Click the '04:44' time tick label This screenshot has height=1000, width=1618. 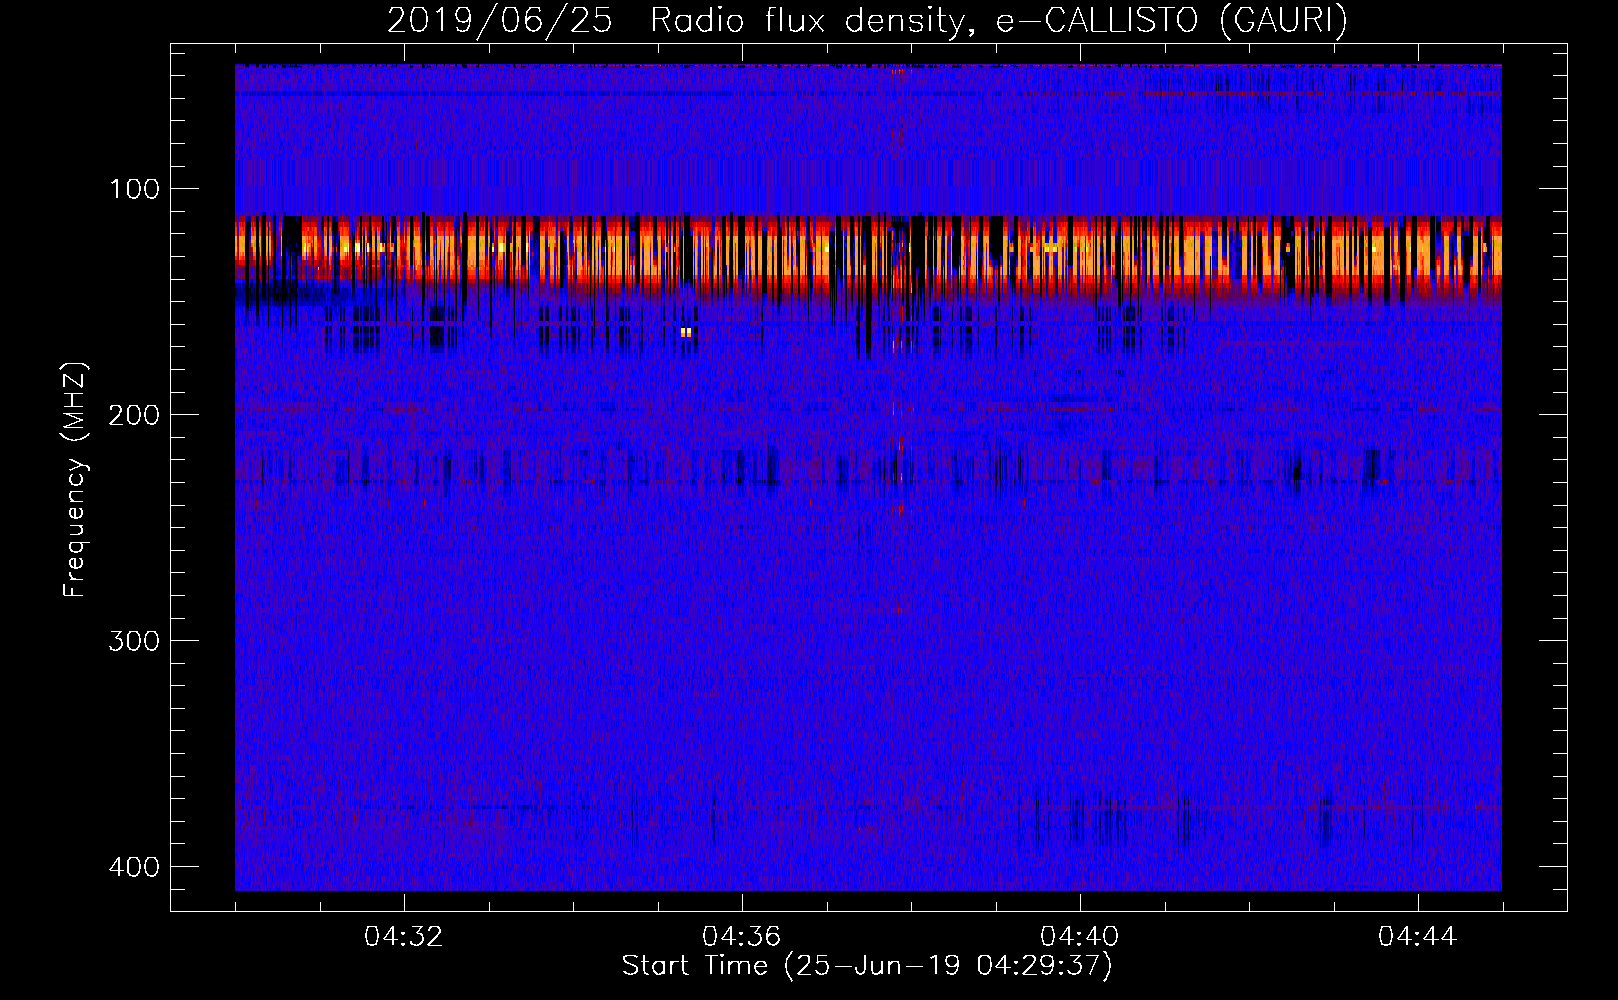click(1418, 937)
